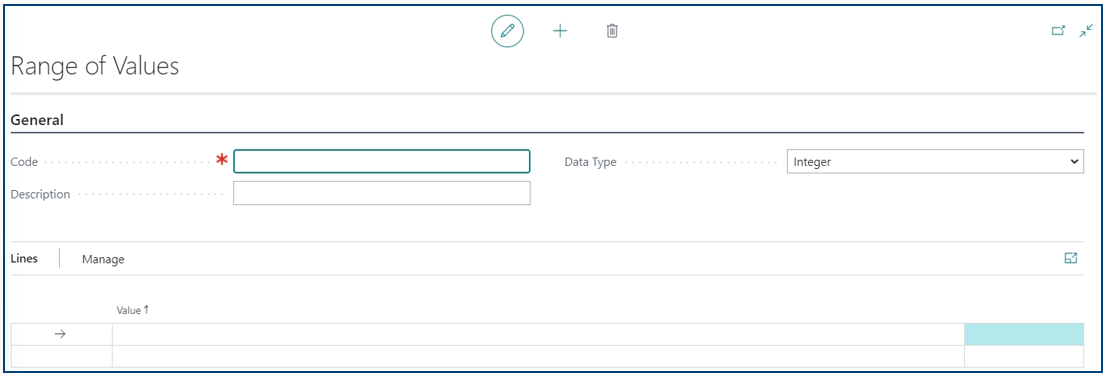Click the Range of Values page title
Image resolution: width=1106 pixels, height=376 pixels.
click(95, 66)
